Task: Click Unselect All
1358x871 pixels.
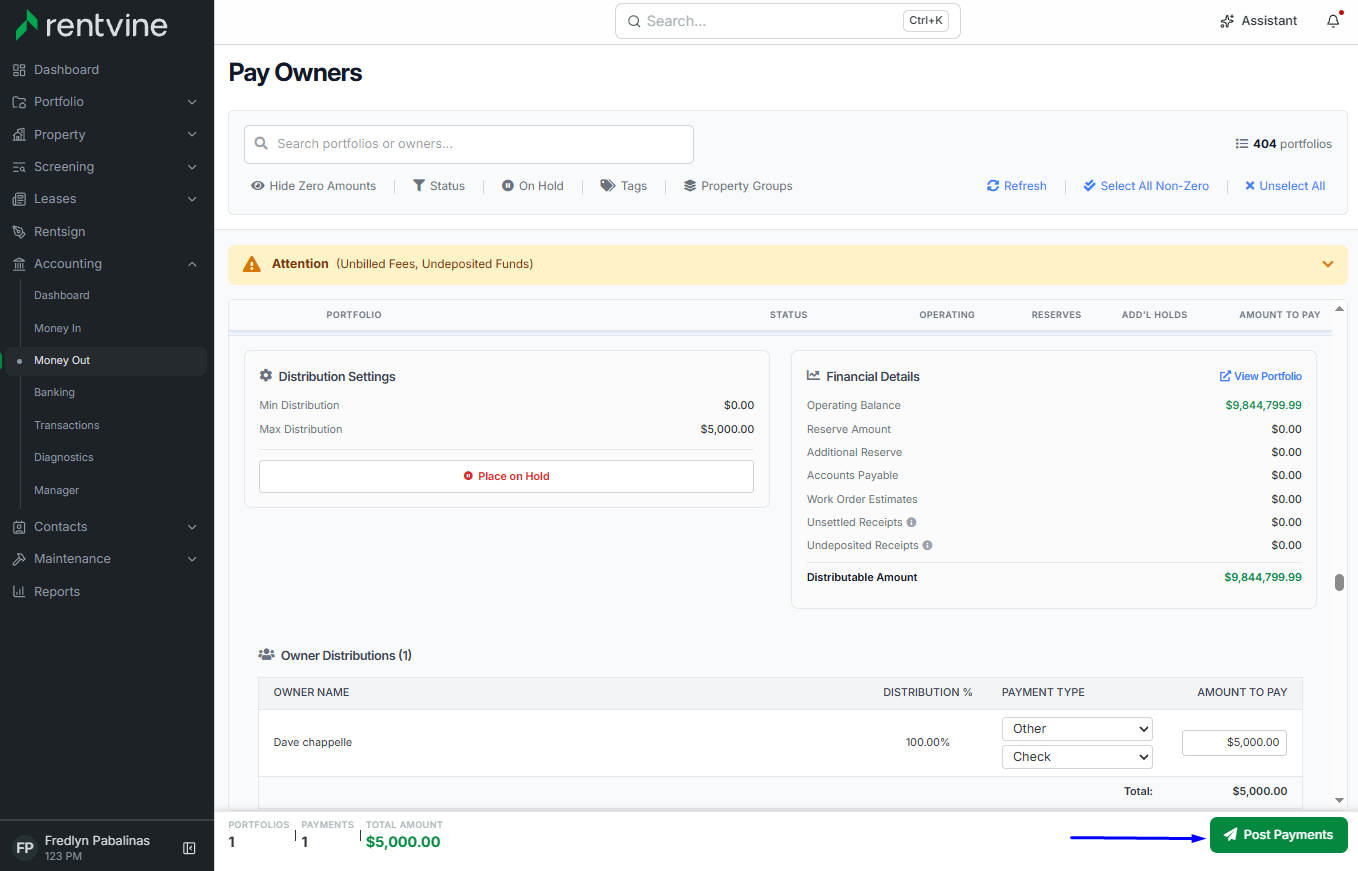Action: click(x=1285, y=186)
